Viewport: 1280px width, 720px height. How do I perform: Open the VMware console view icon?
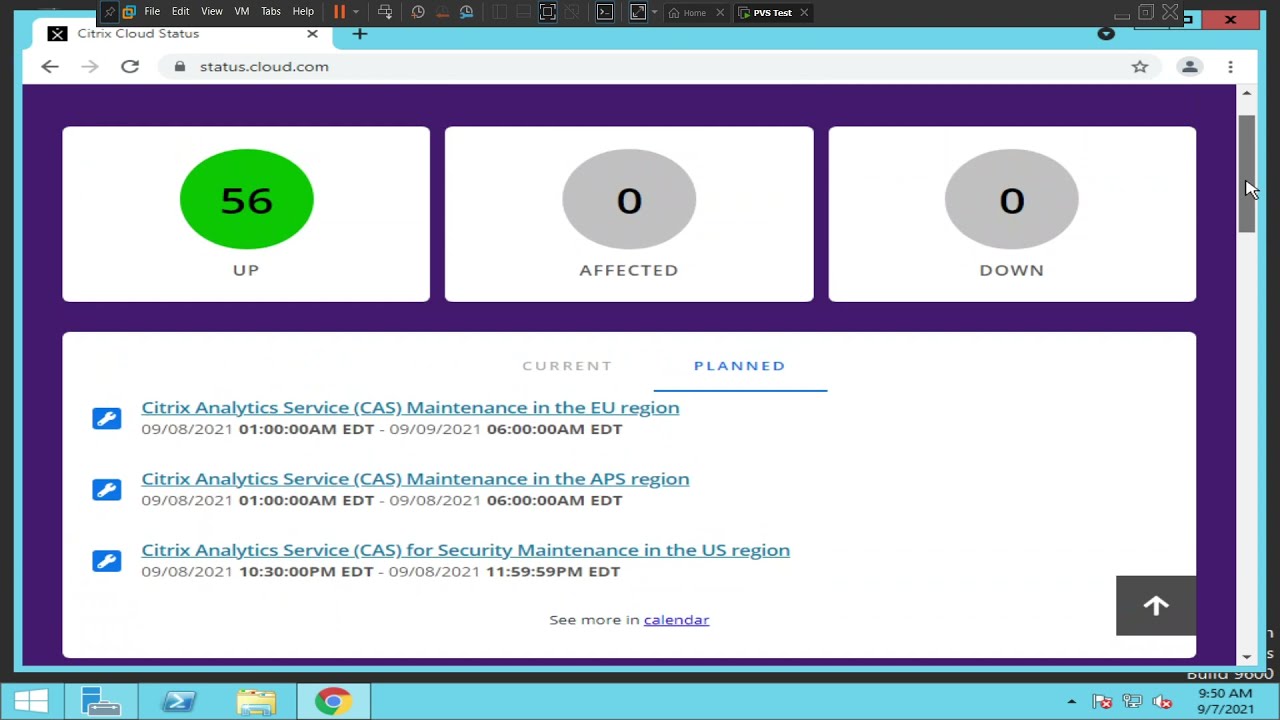point(604,12)
